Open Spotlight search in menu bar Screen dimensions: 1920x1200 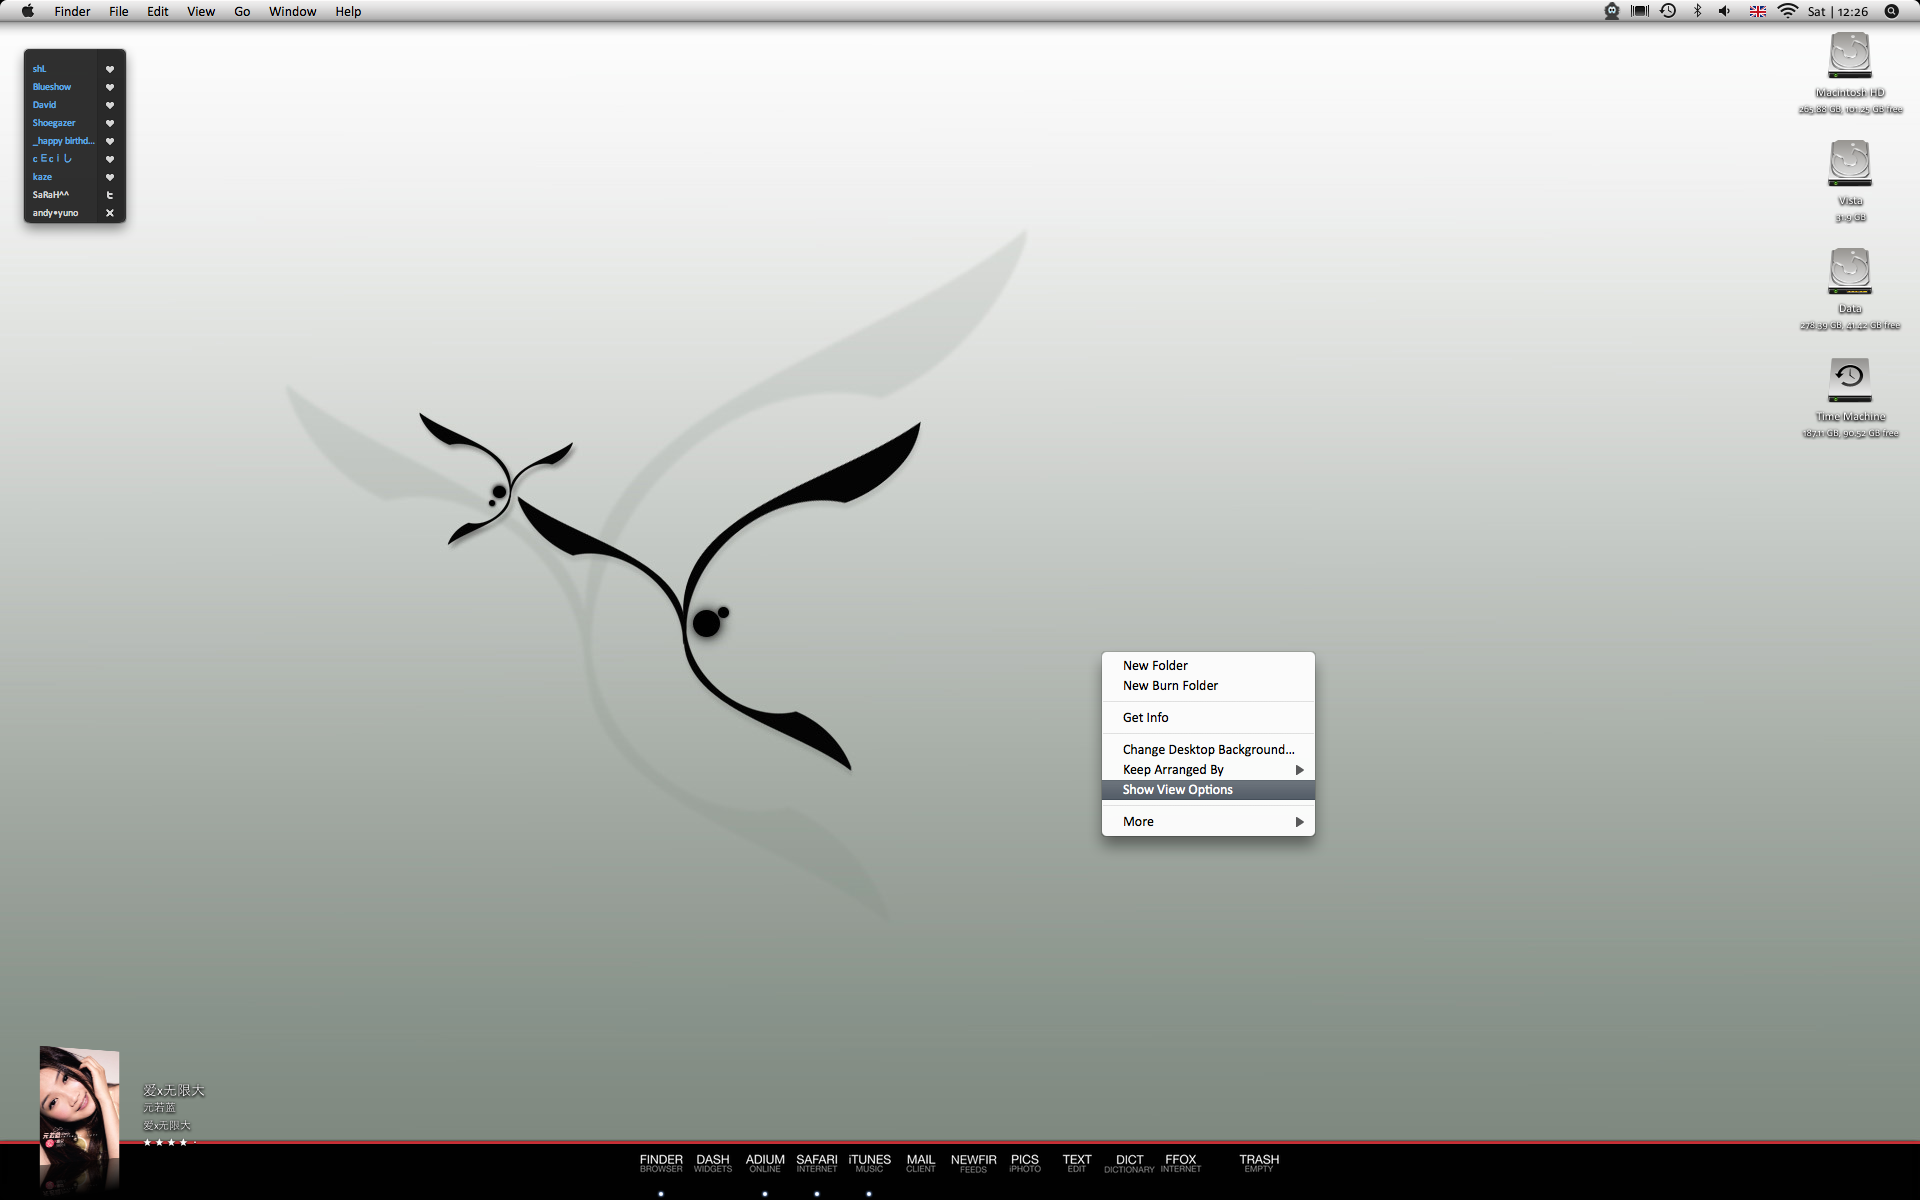coord(1891,11)
